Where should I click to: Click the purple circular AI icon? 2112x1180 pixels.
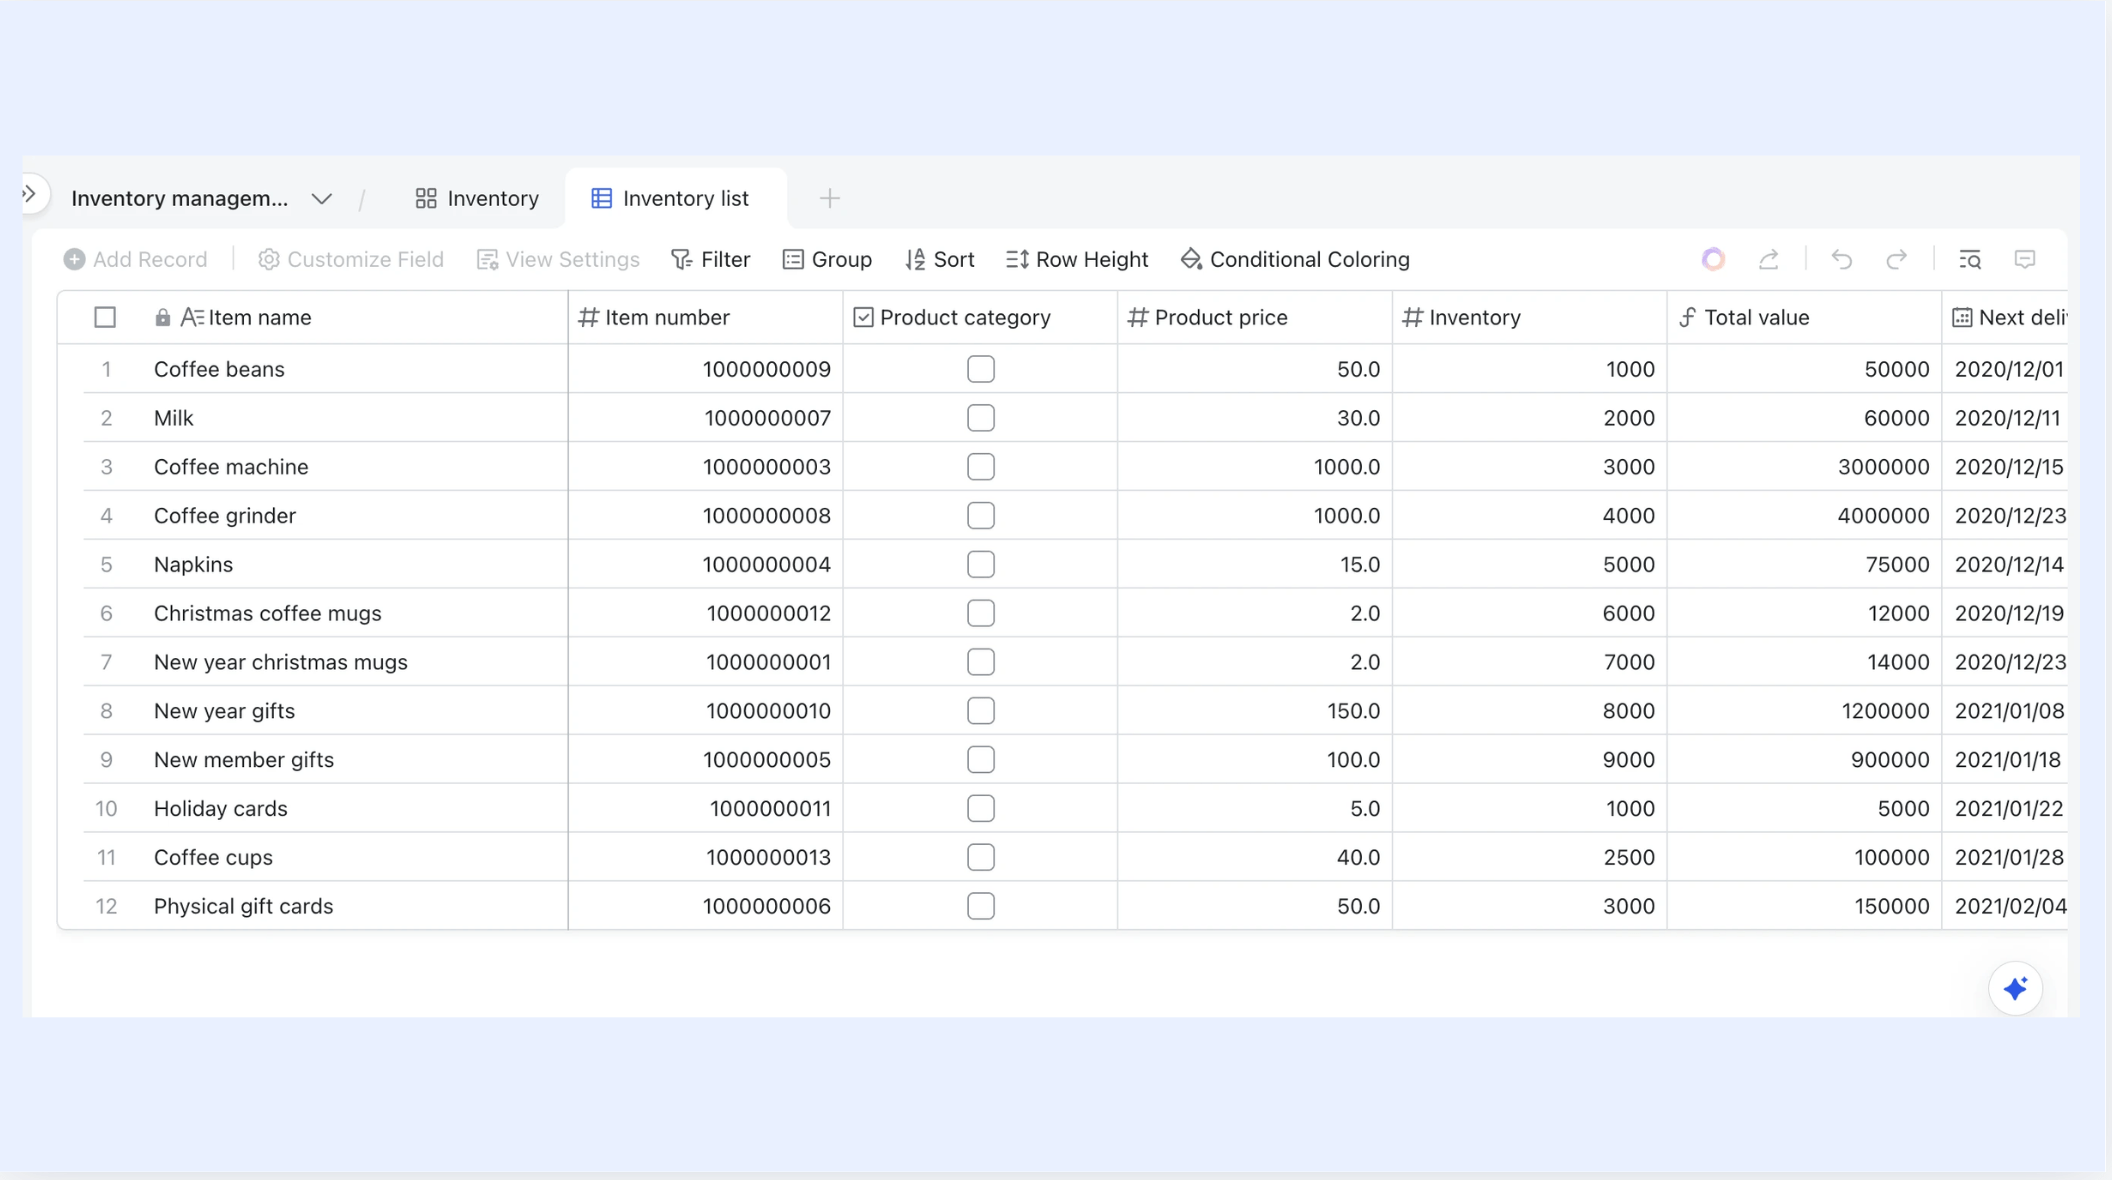coord(1713,260)
